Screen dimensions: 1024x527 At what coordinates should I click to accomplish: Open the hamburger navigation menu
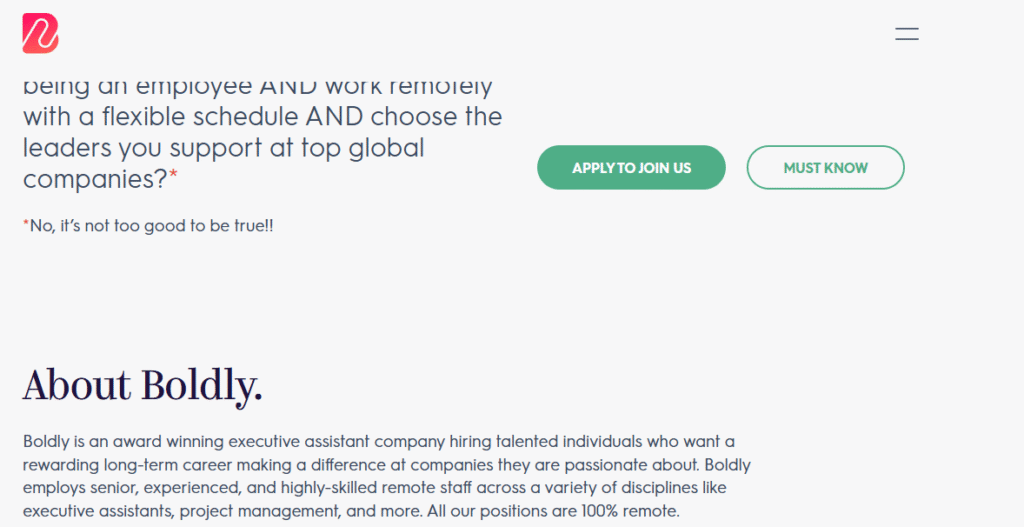click(x=907, y=34)
